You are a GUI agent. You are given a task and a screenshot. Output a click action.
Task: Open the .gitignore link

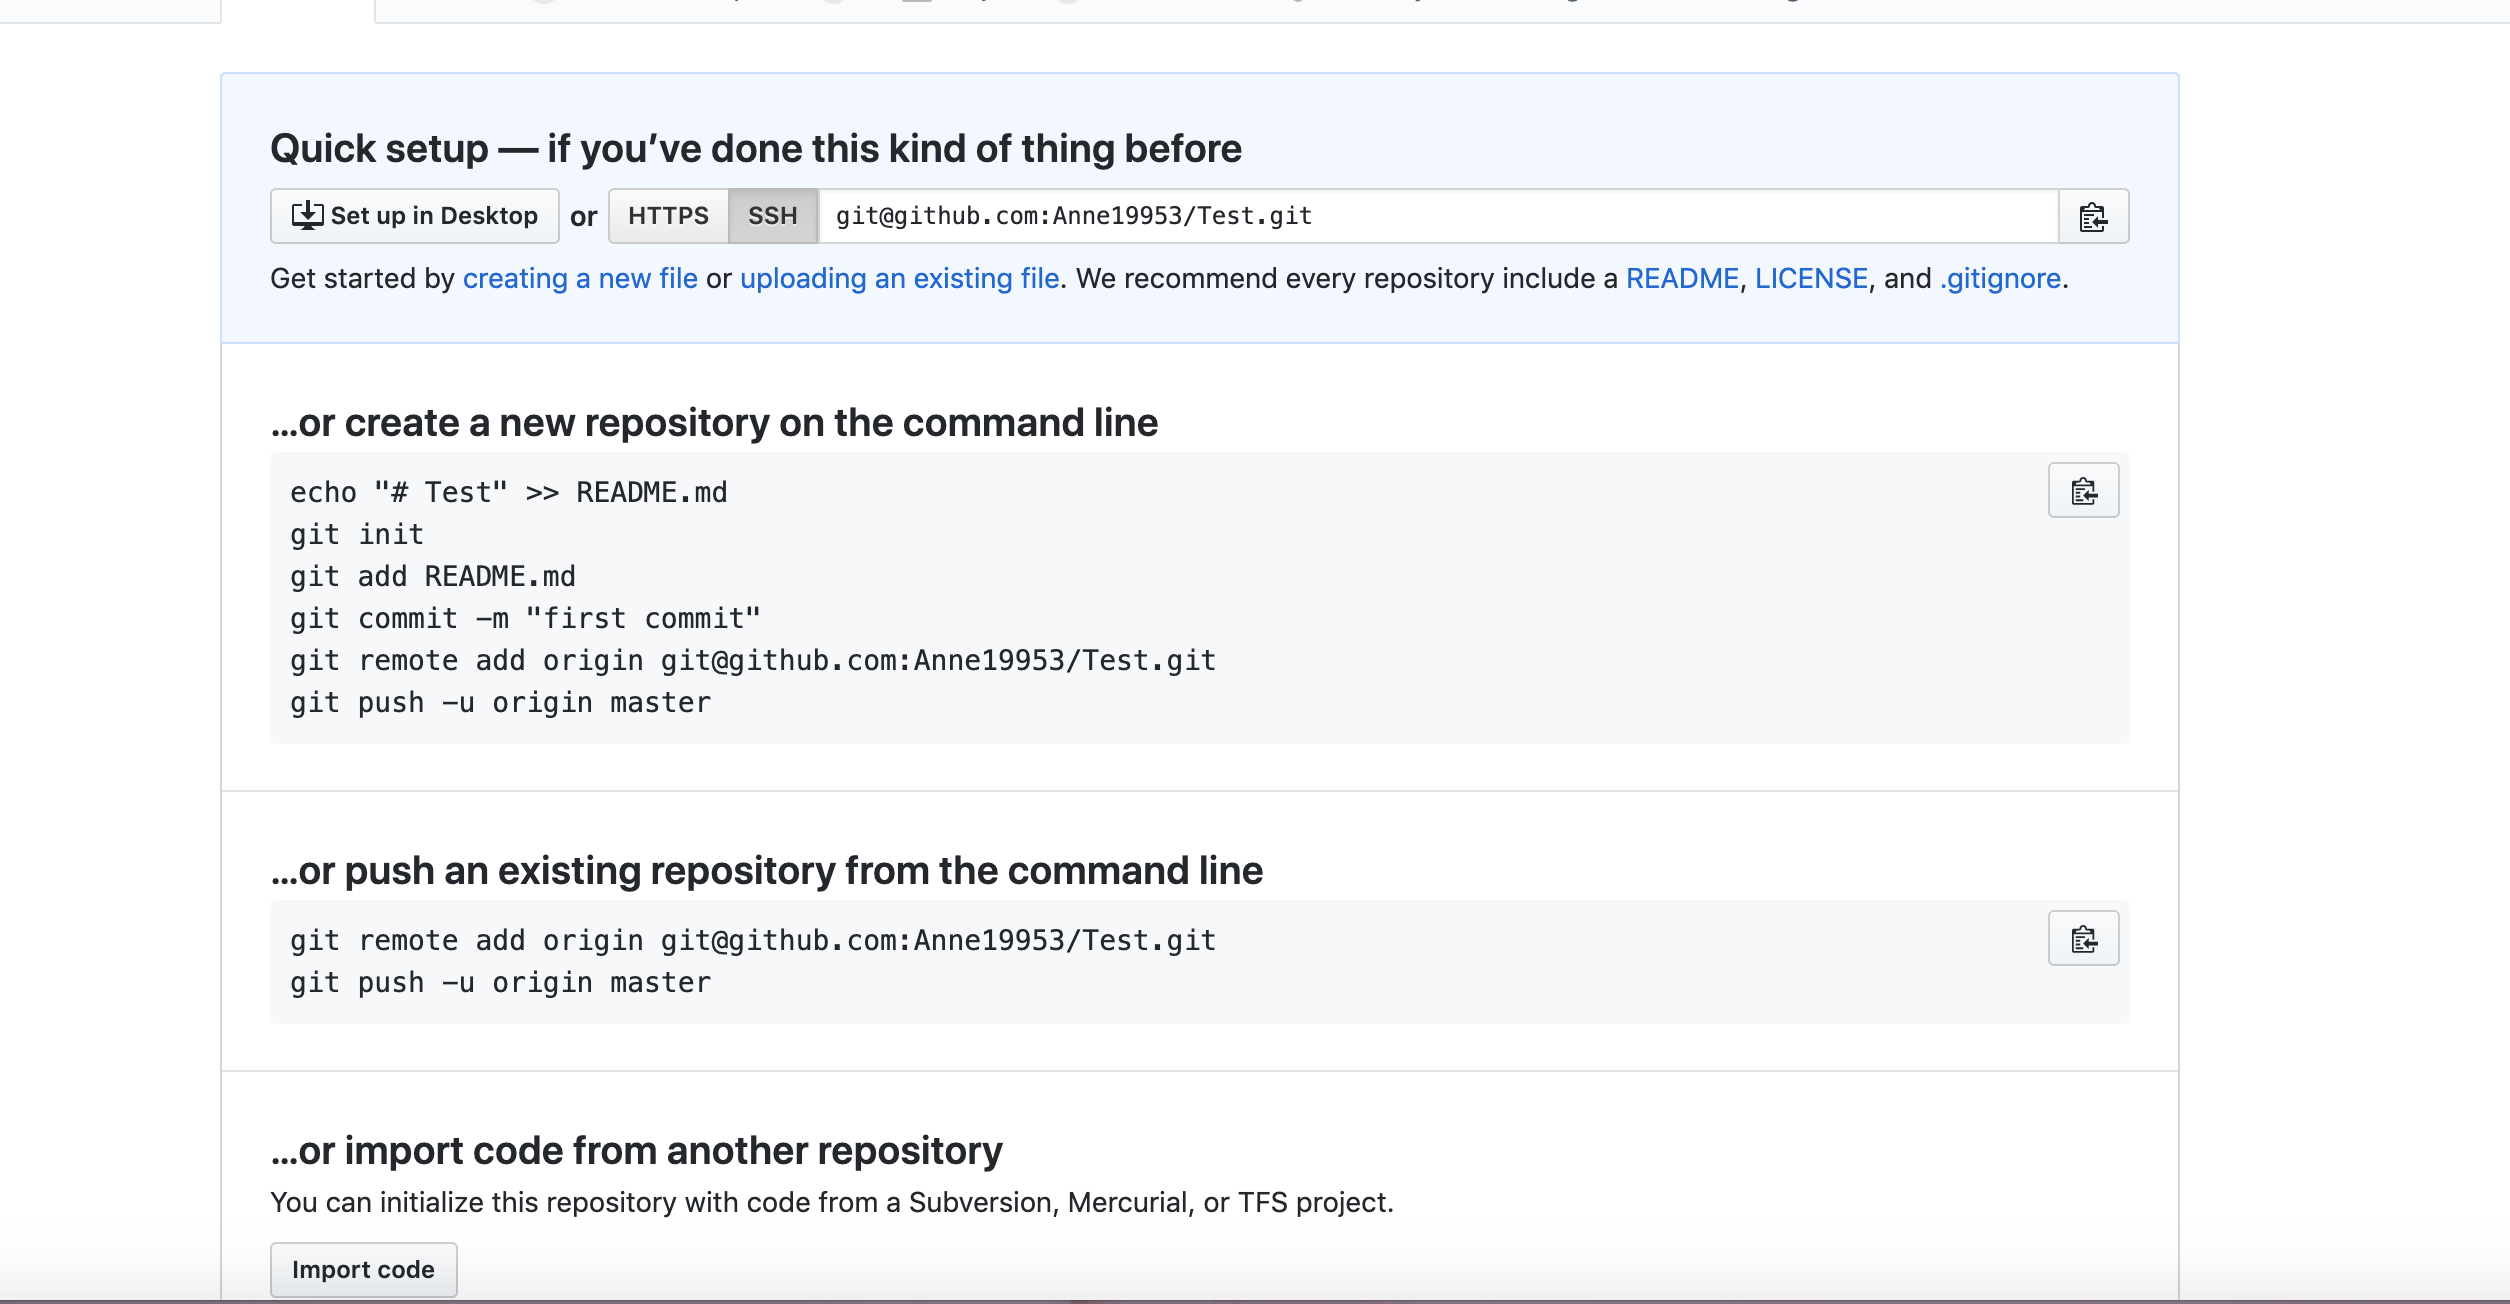[2000, 278]
